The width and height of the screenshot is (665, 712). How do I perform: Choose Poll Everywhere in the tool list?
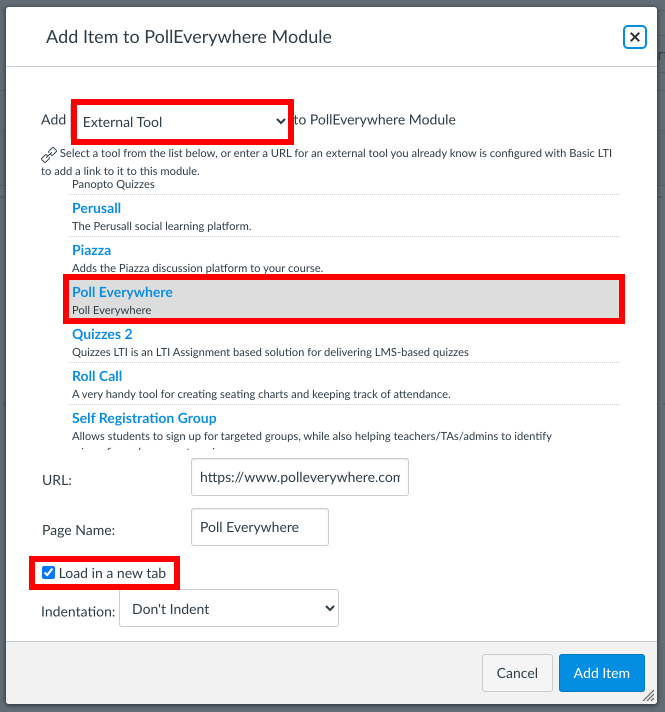pos(122,292)
